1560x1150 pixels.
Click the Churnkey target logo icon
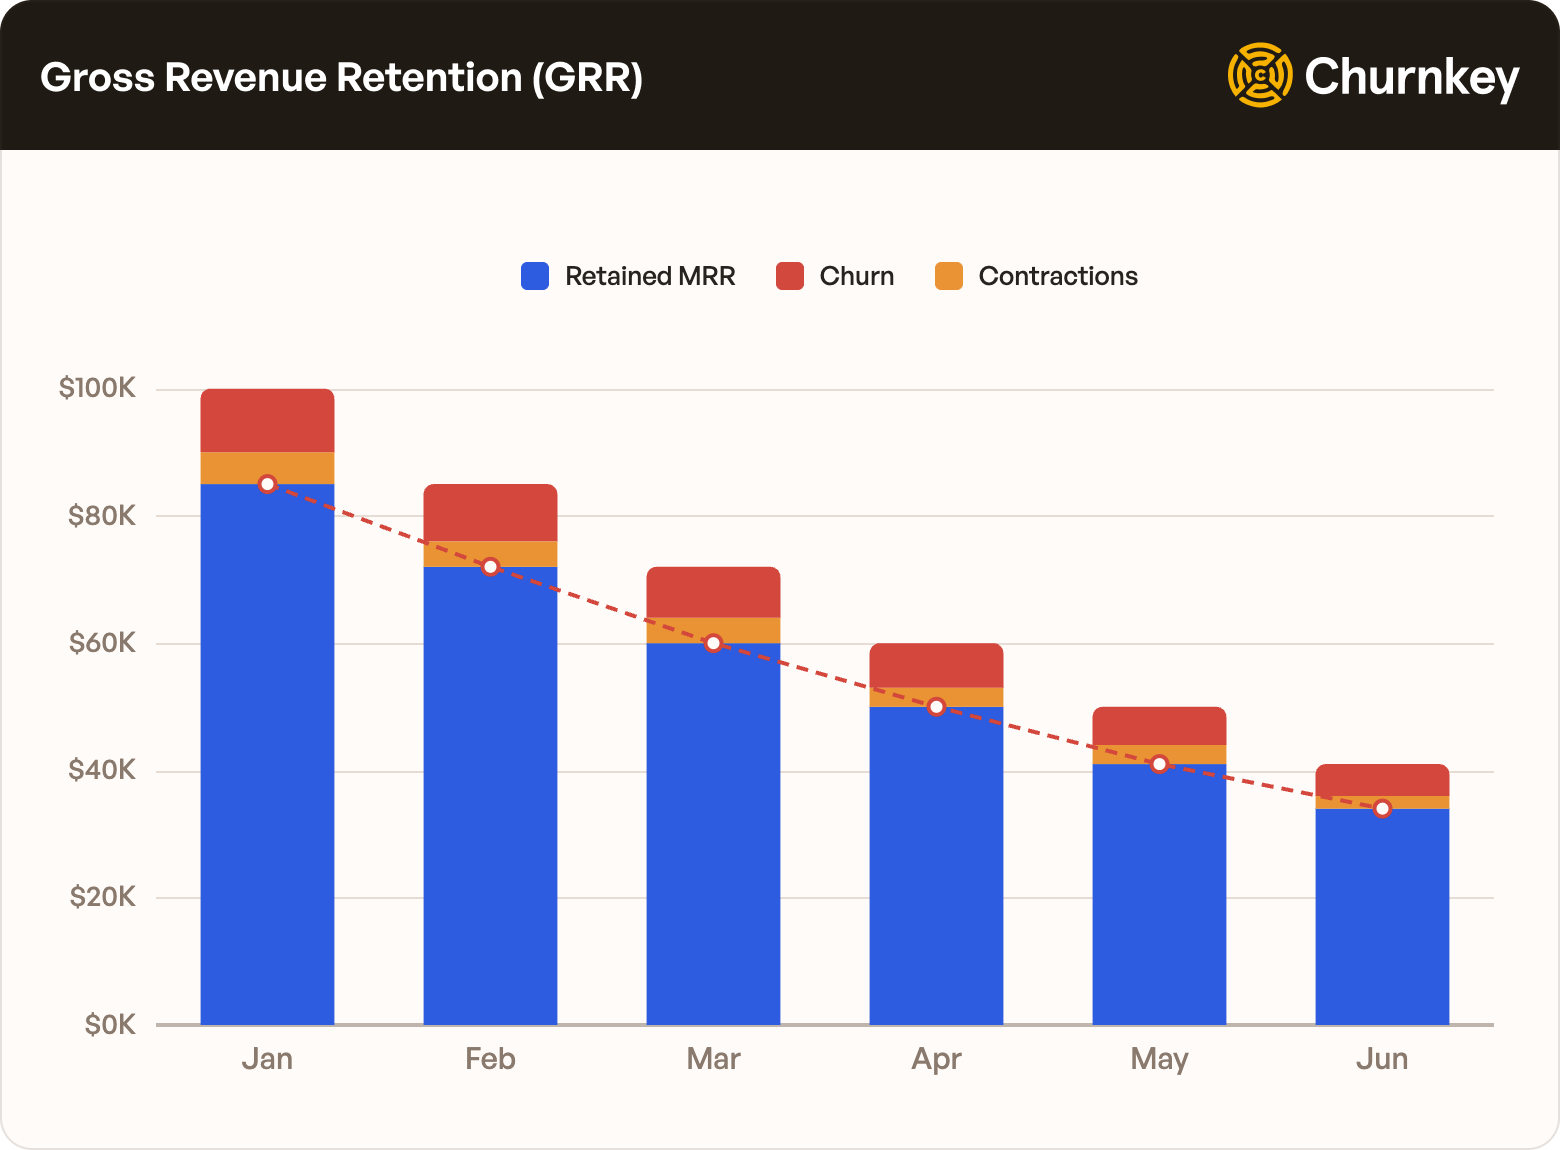click(x=1259, y=75)
